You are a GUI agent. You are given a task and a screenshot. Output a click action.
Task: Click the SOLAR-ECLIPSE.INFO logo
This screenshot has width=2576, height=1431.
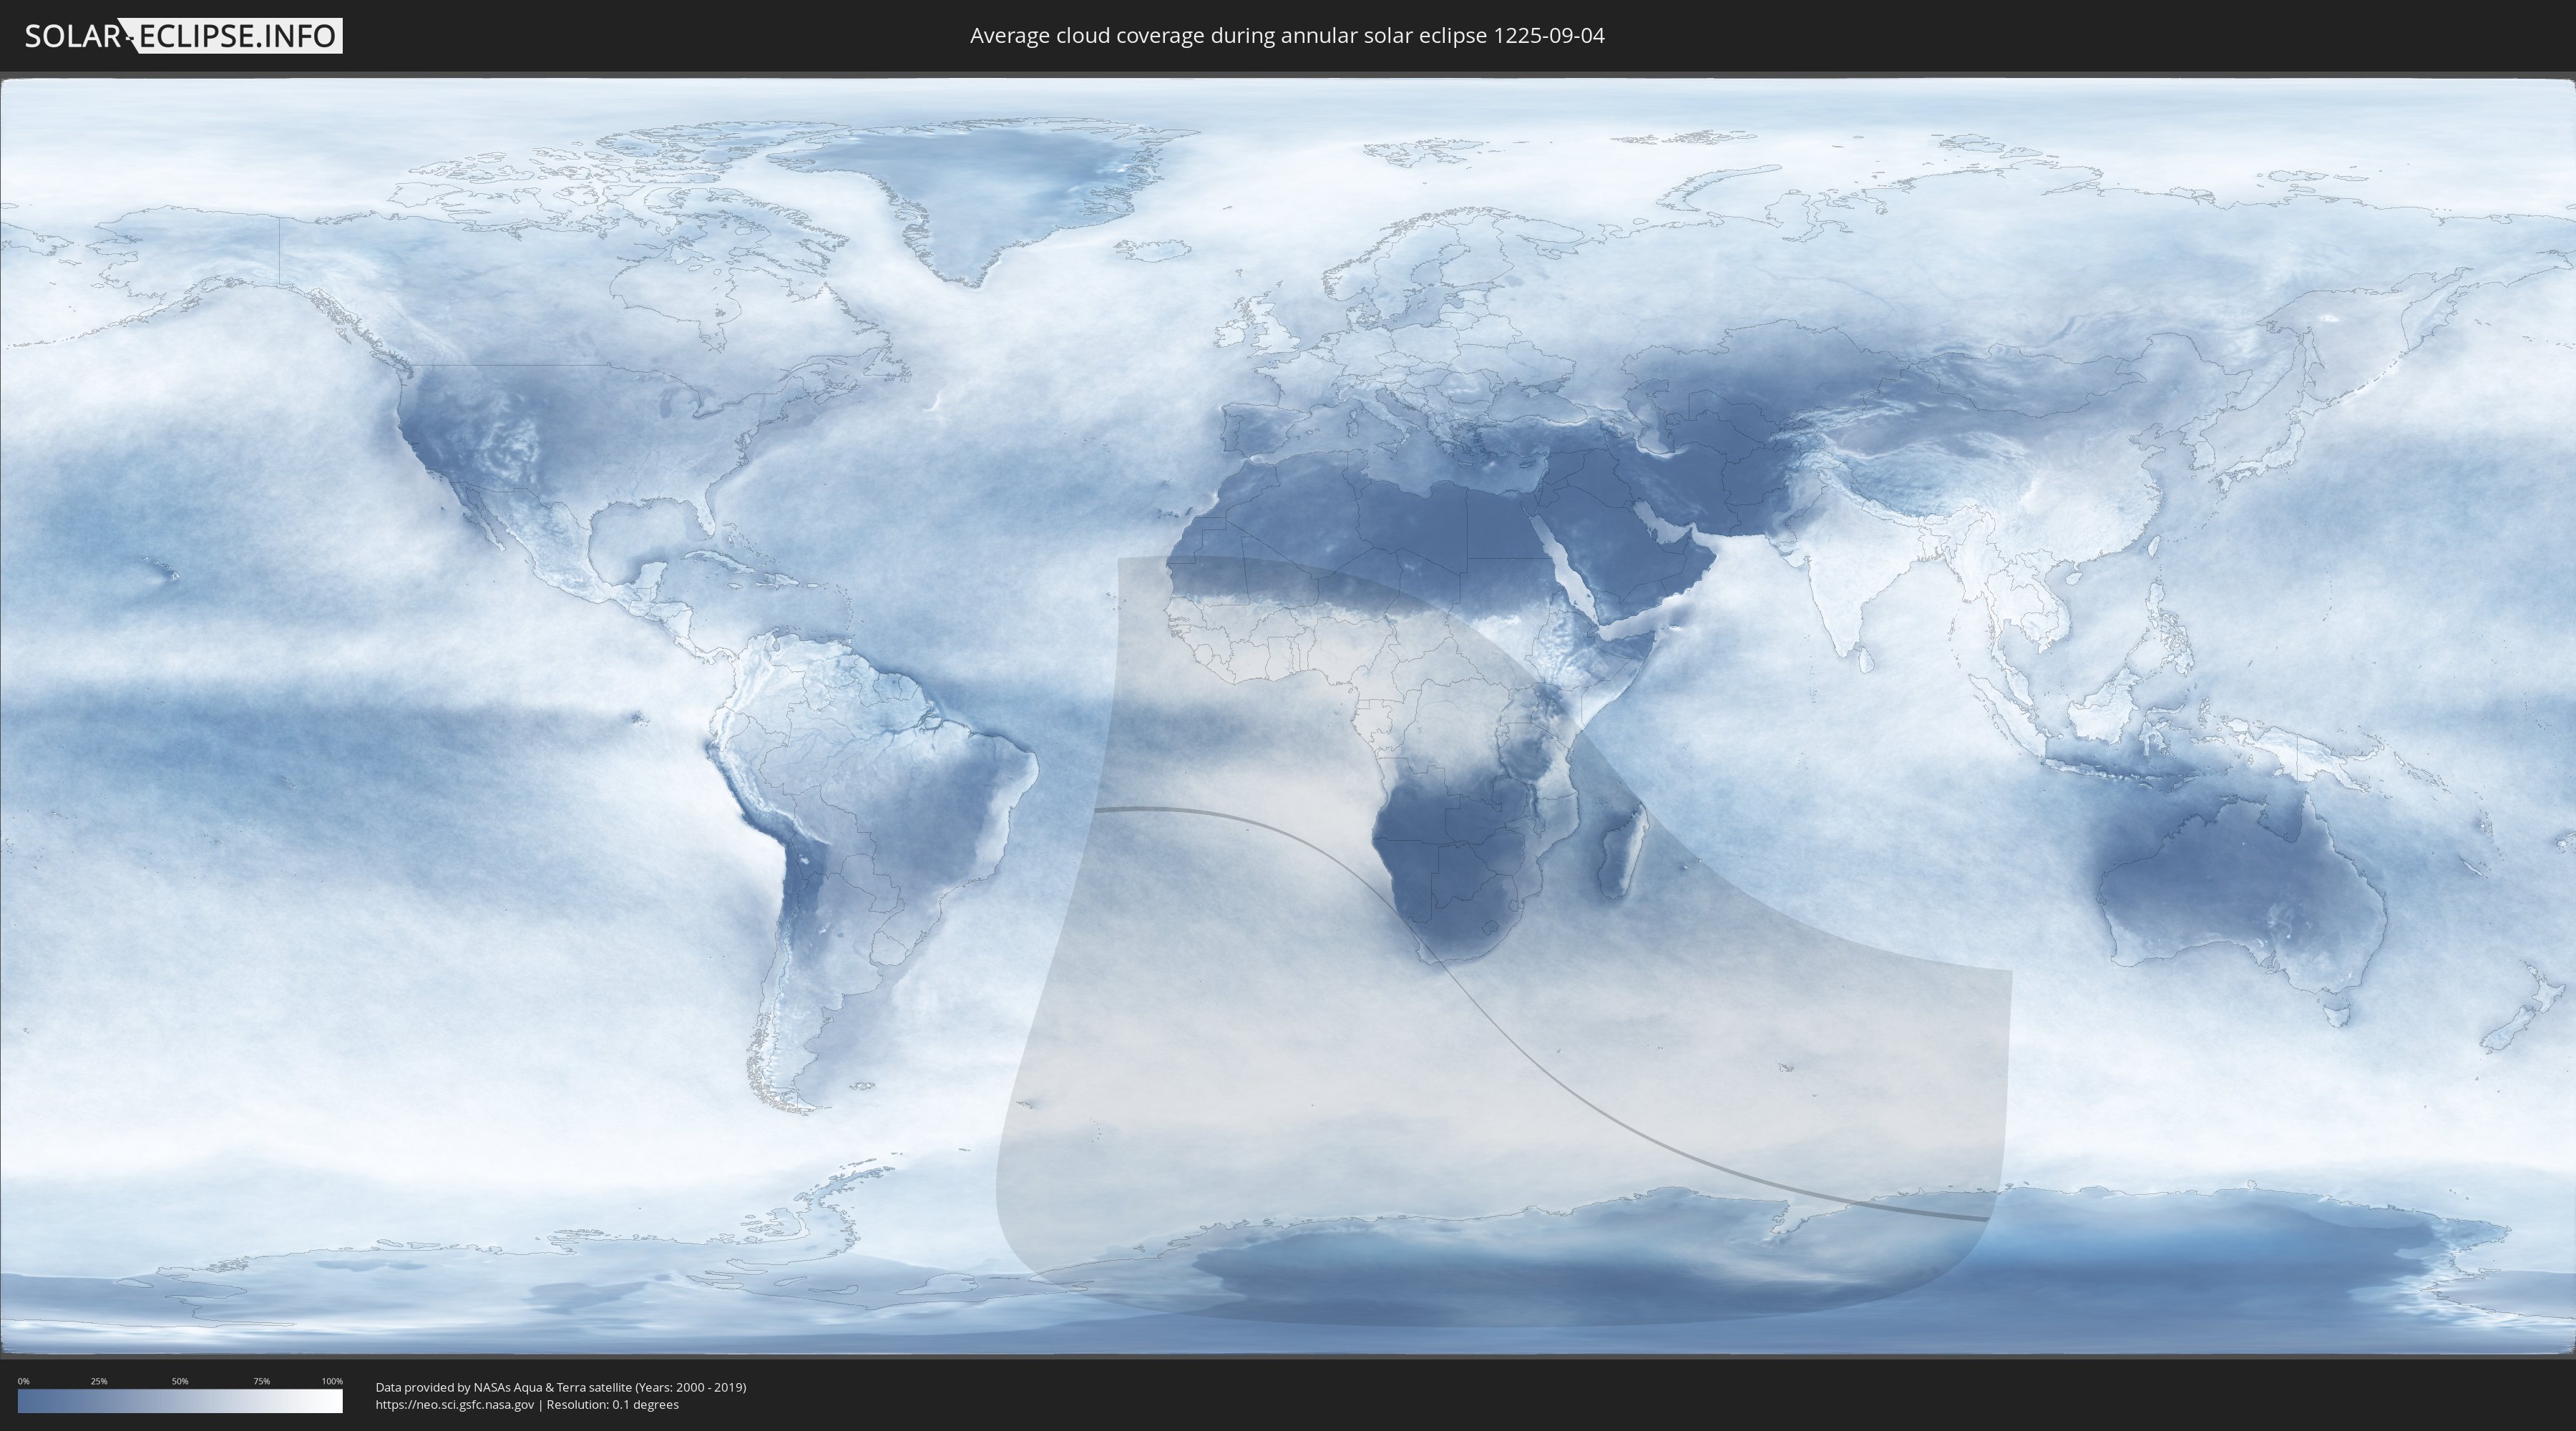tap(183, 36)
